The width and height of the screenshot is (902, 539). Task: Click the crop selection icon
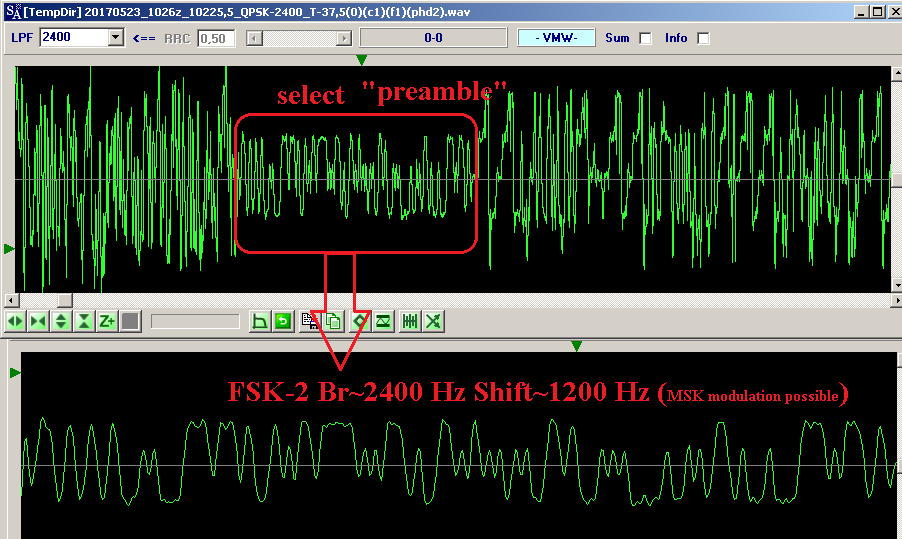tap(260, 321)
